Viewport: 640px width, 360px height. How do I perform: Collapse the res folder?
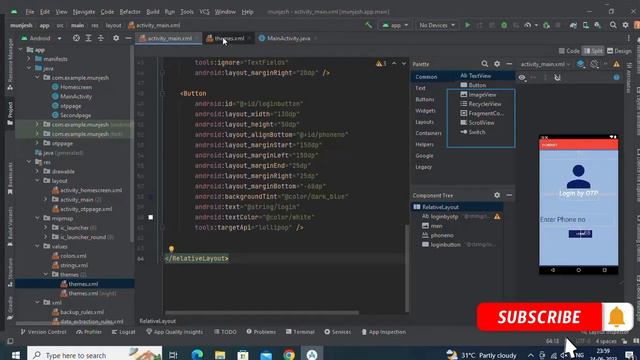pos(29,162)
